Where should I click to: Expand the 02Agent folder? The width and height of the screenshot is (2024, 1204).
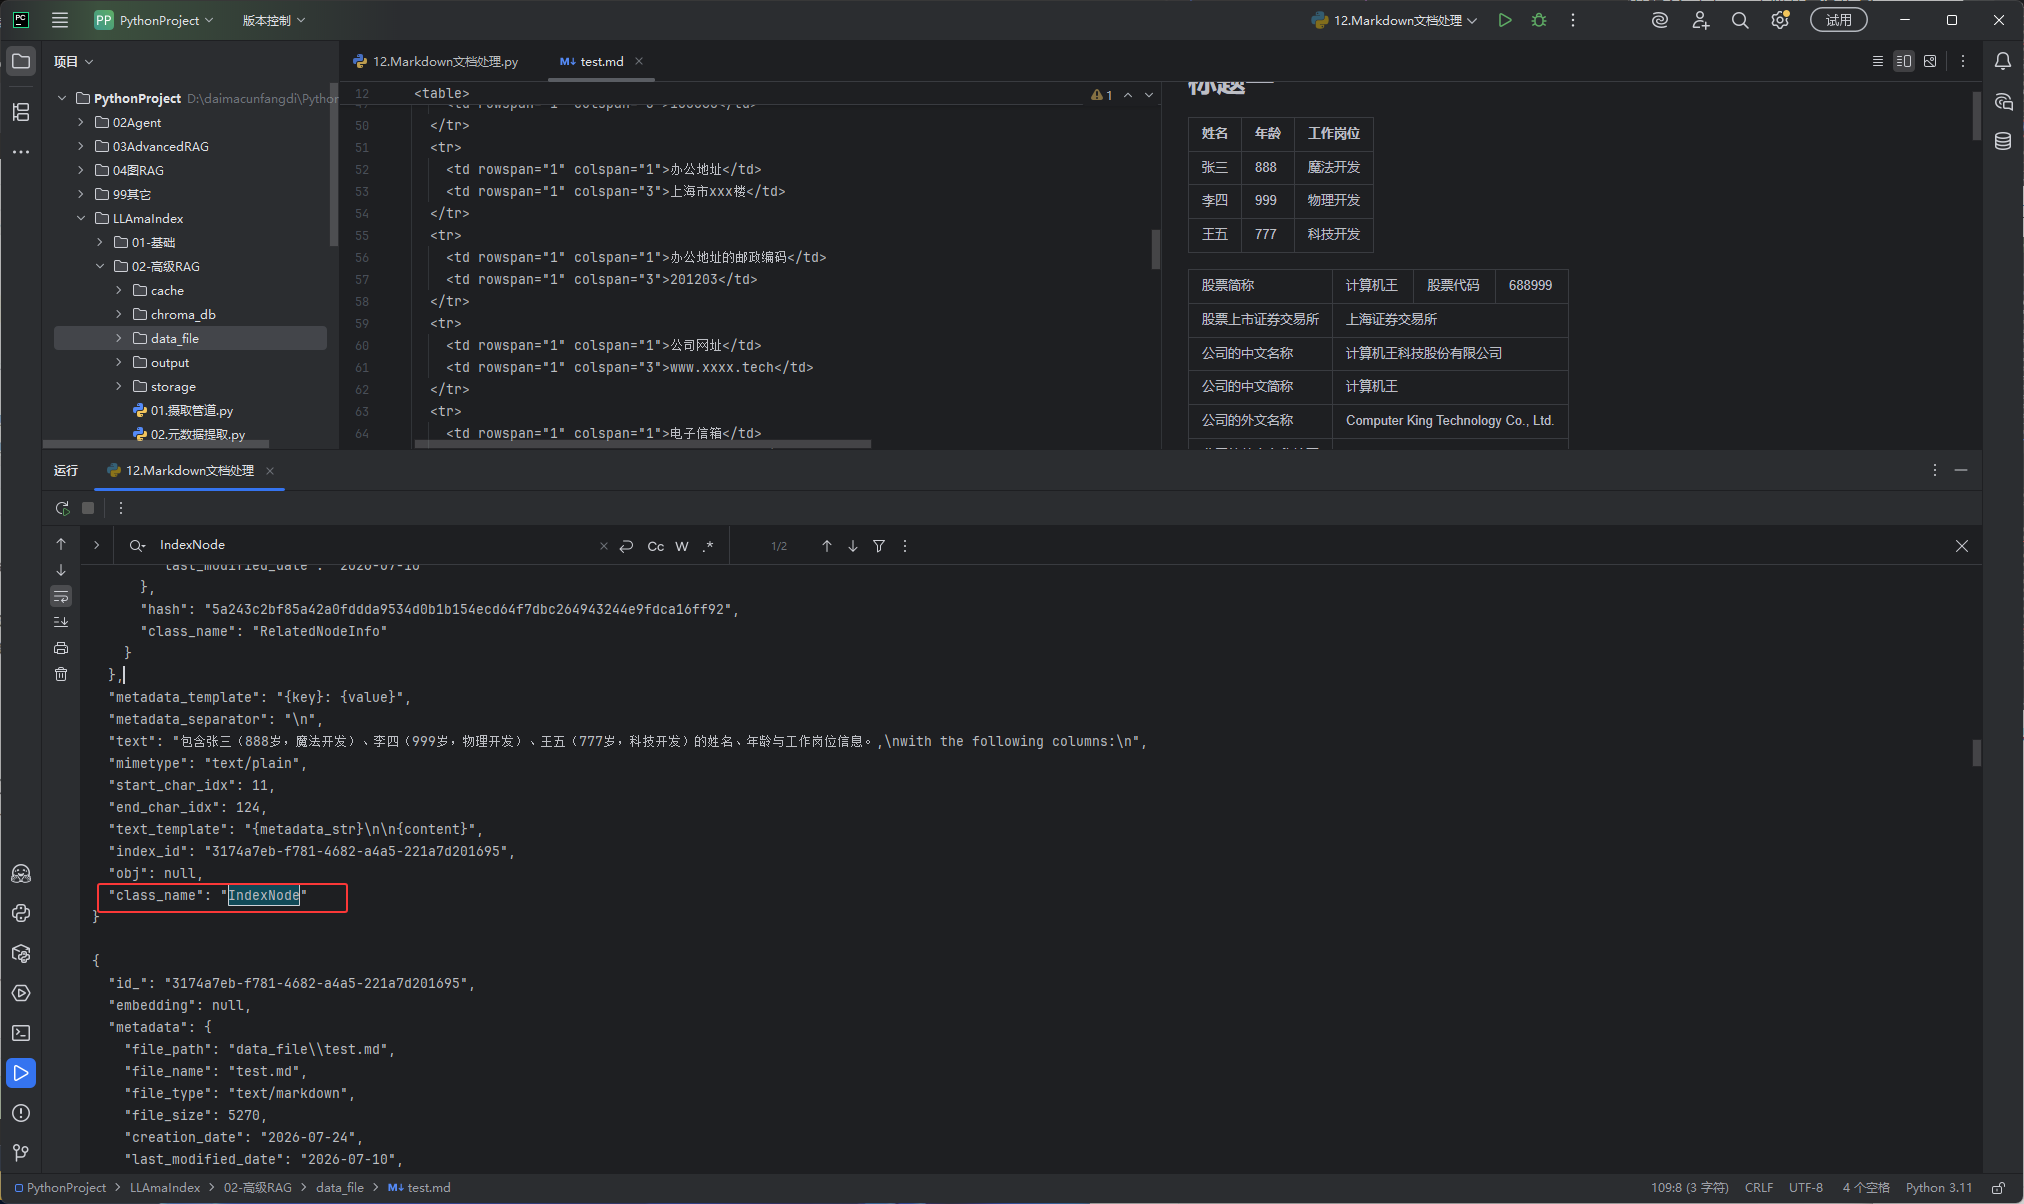(x=81, y=122)
